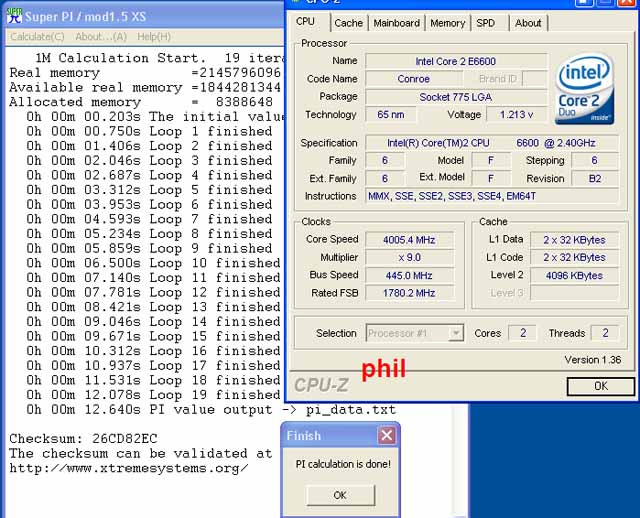This screenshot has height=518, width=640.
Task: Click the Package field Socket 775 LGA
Action: [x=456, y=97]
